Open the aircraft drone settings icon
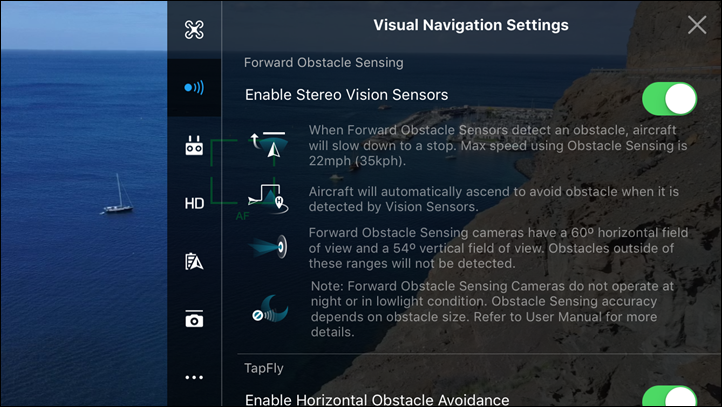 coord(194,30)
